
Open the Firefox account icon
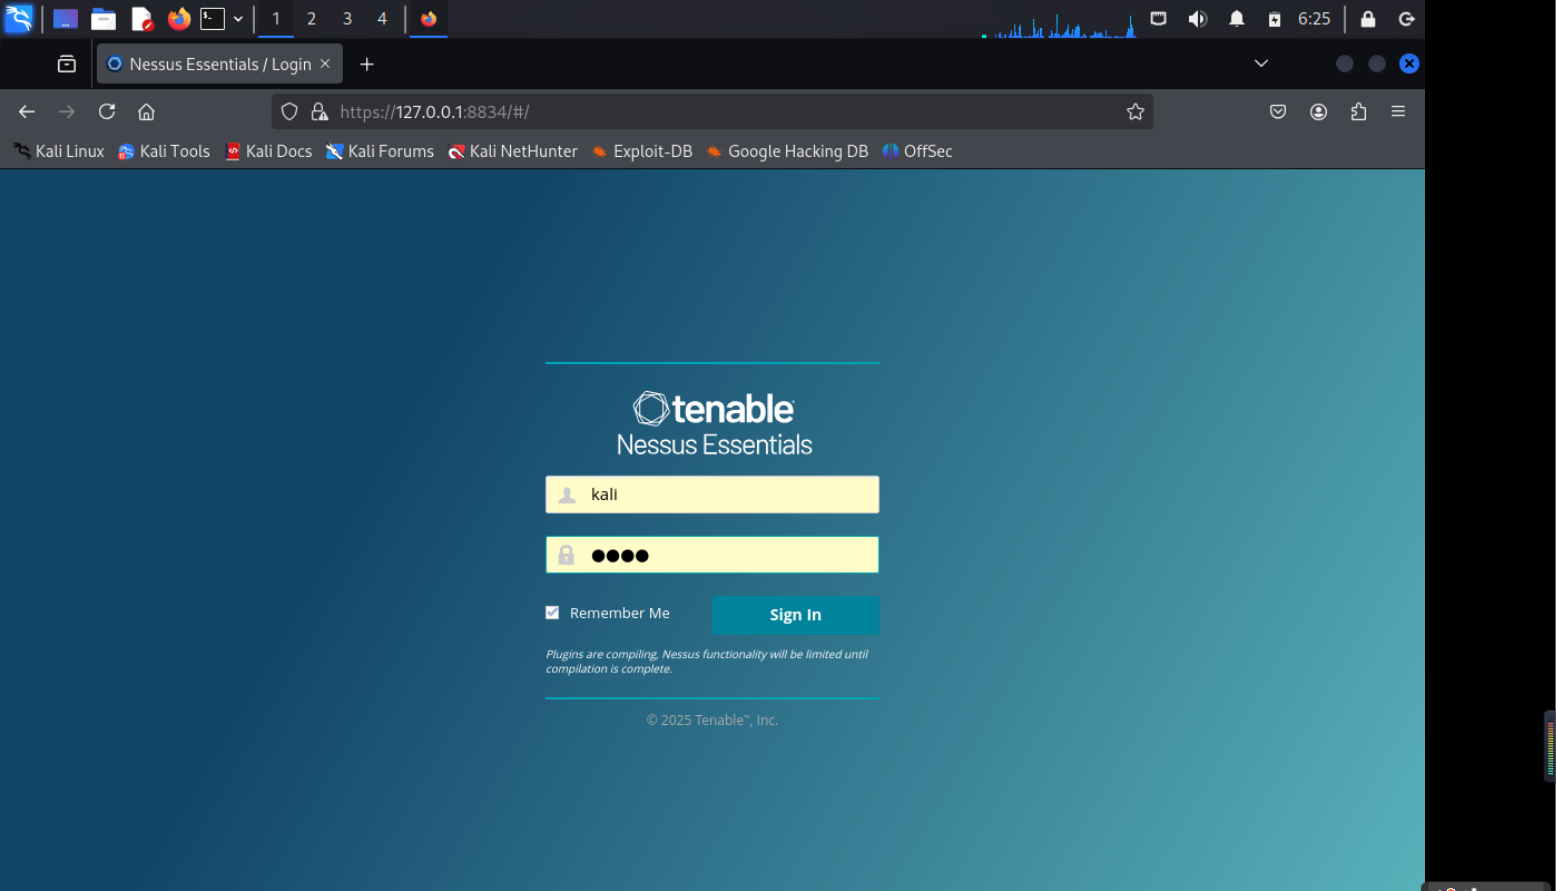pyautogui.click(x=1319, y=112)
